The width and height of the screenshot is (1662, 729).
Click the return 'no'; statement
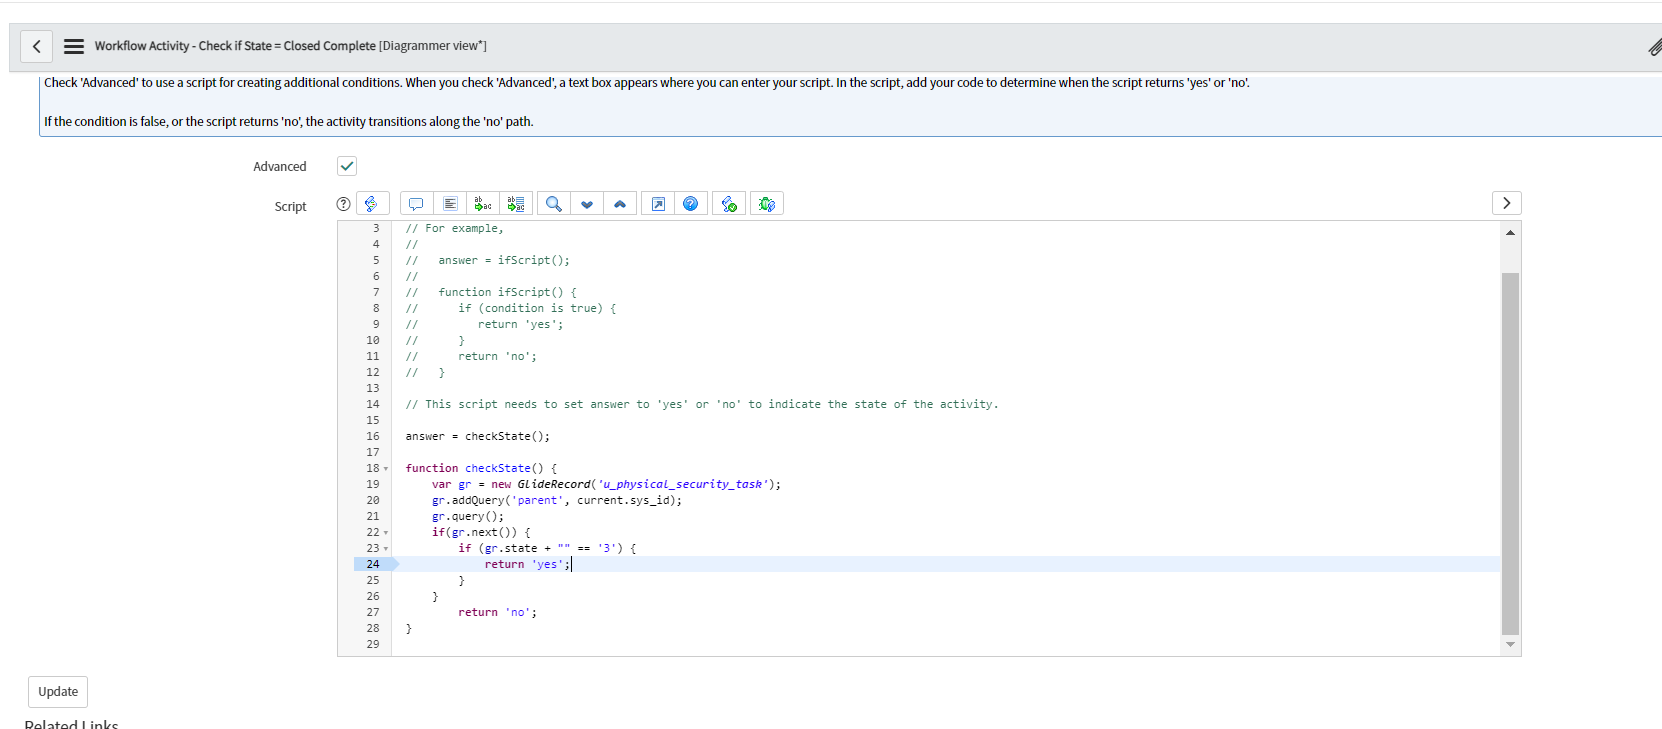click(497, 613)
